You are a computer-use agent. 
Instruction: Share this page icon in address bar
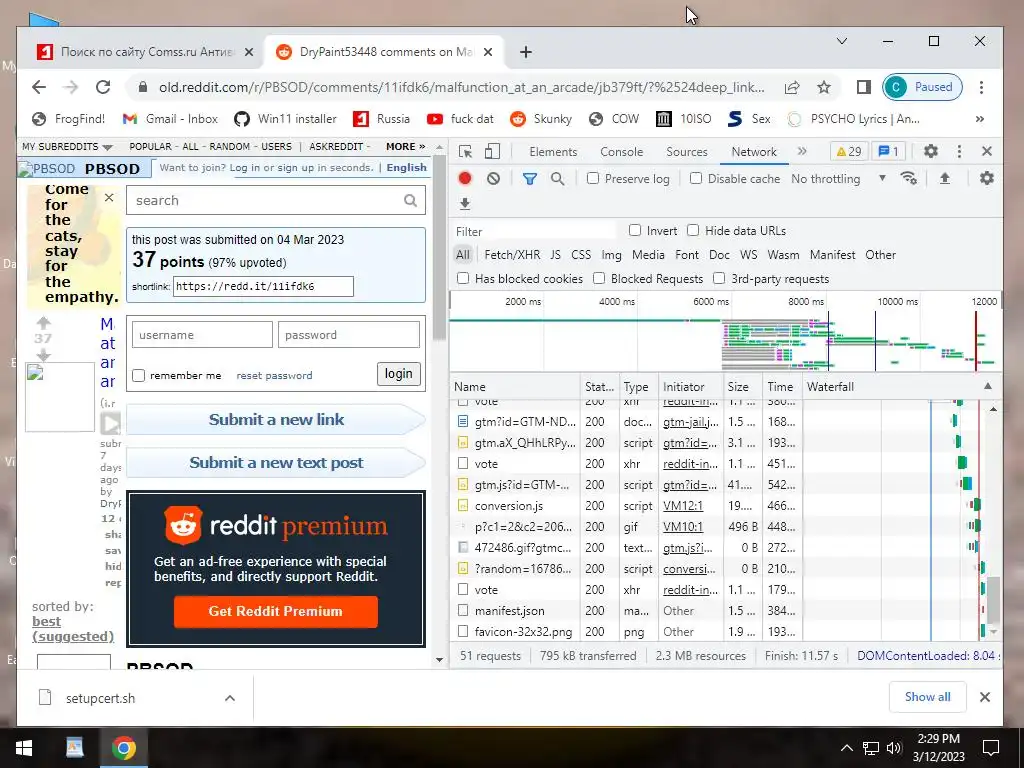(792, 87)
